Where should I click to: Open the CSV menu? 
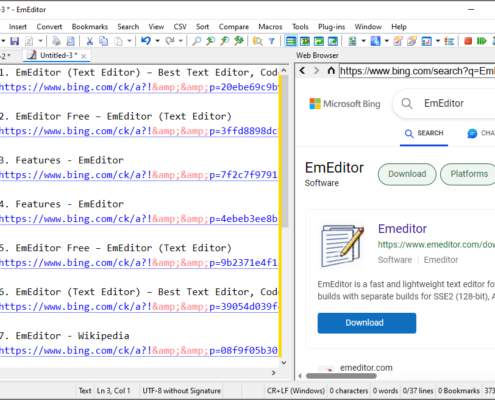[180, 27]
